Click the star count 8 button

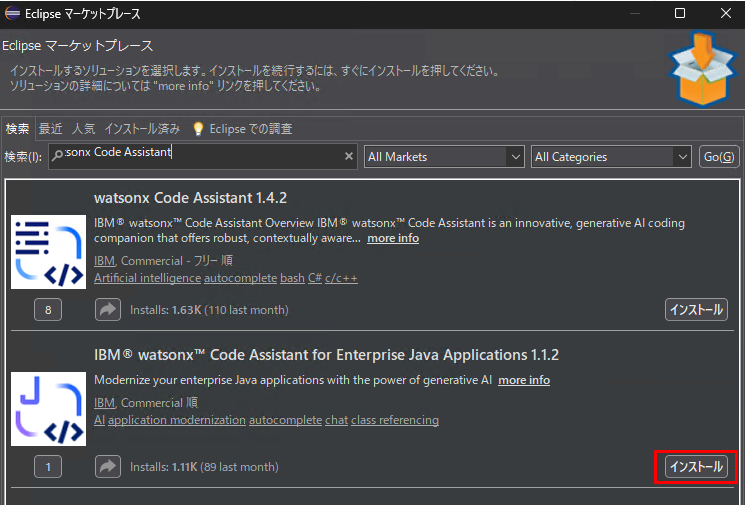[48, 310]
